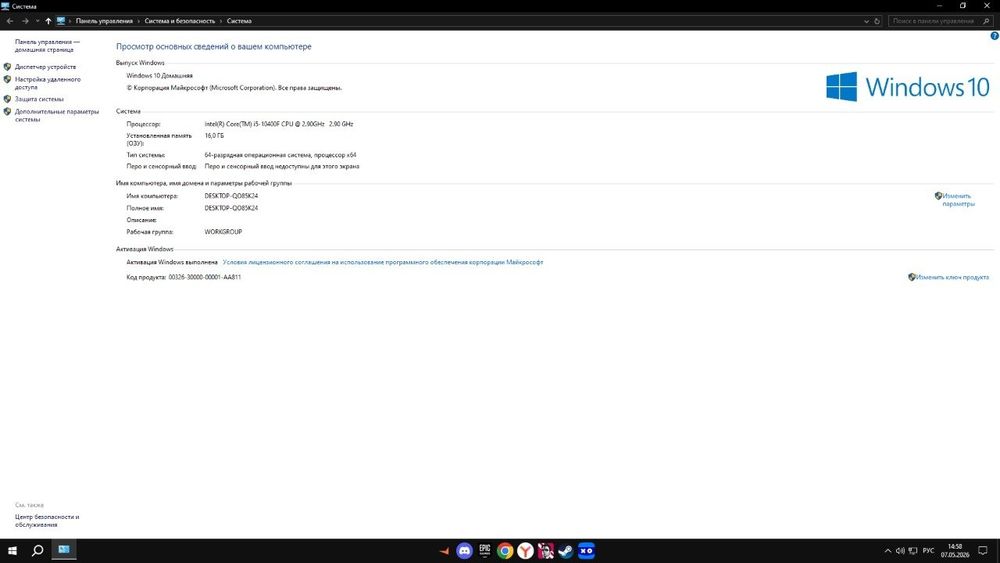Click shield icon beside "Диспетчер устройств"
1000x563 pixels.
click(8, 66)
